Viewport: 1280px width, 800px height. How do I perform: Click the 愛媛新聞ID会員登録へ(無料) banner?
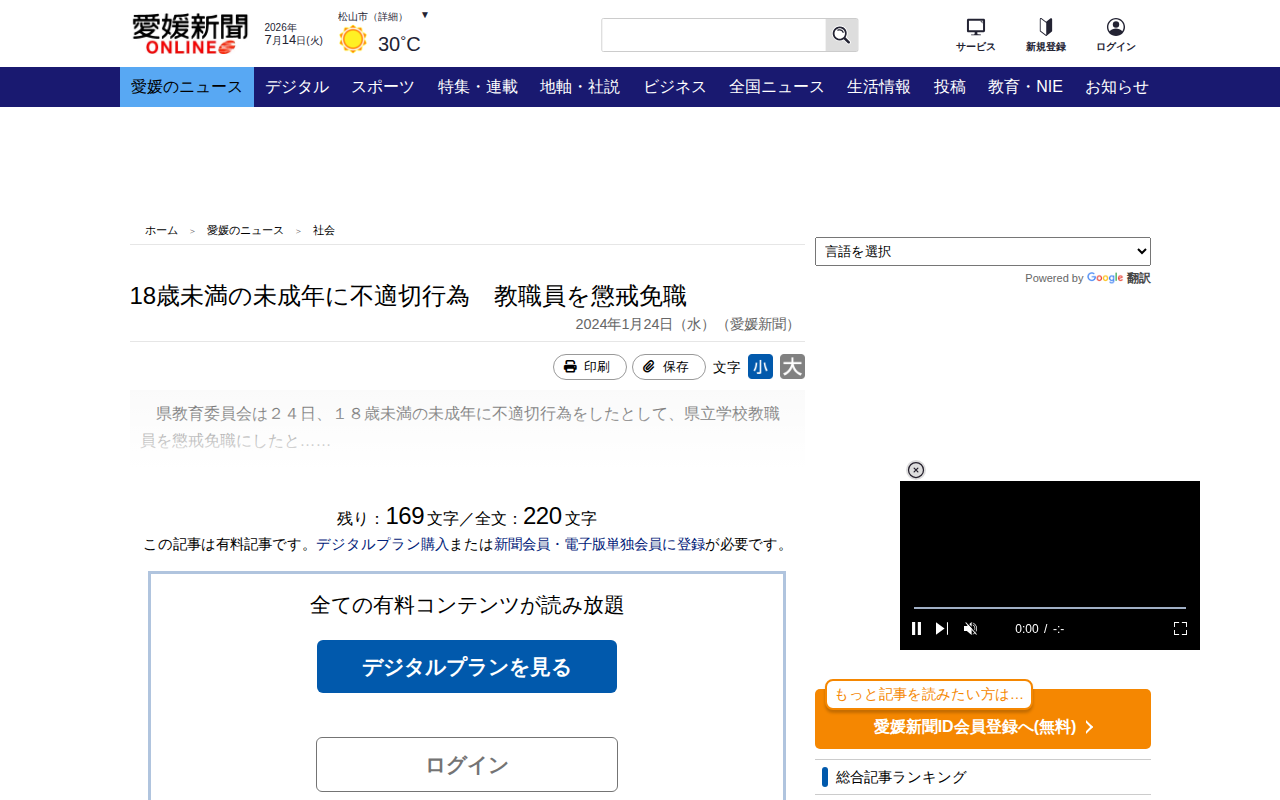coord(983,719)
